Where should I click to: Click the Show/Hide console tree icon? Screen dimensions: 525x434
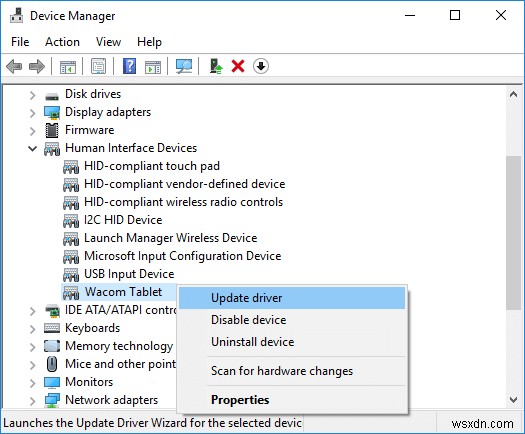68,66
